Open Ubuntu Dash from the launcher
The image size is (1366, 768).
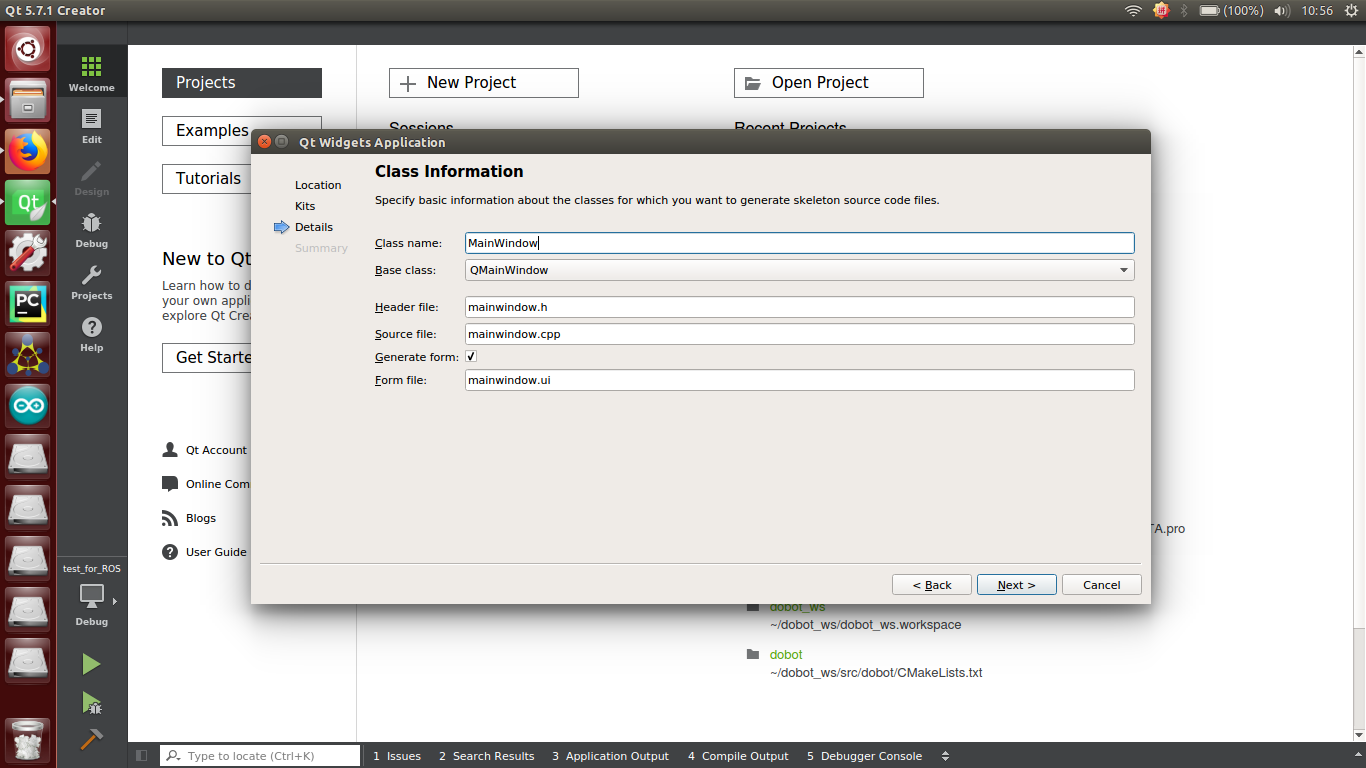(x=28, y=48)
